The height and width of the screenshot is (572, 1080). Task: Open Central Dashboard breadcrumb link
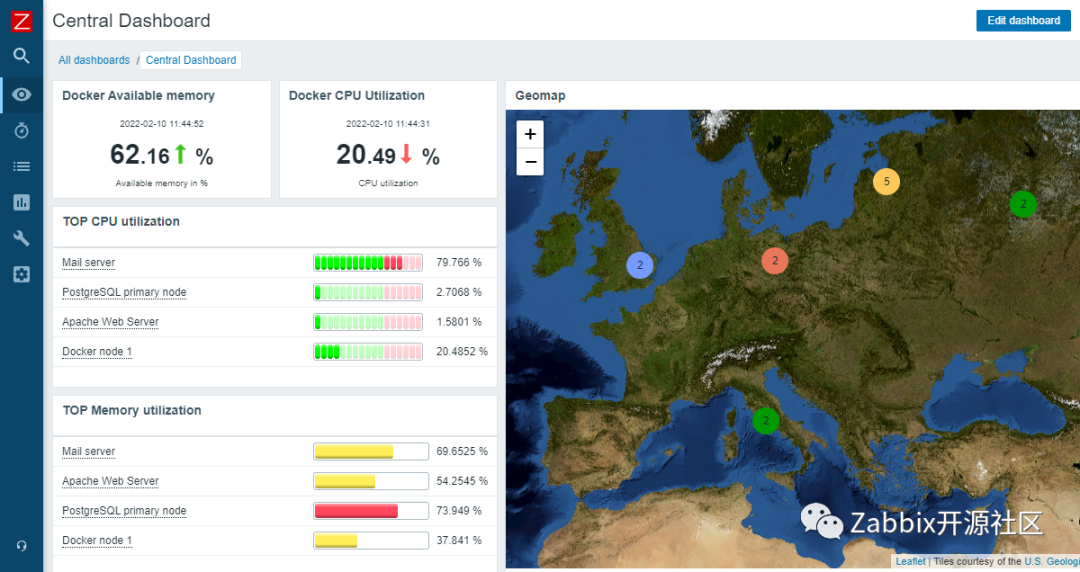tap(191, 60)
